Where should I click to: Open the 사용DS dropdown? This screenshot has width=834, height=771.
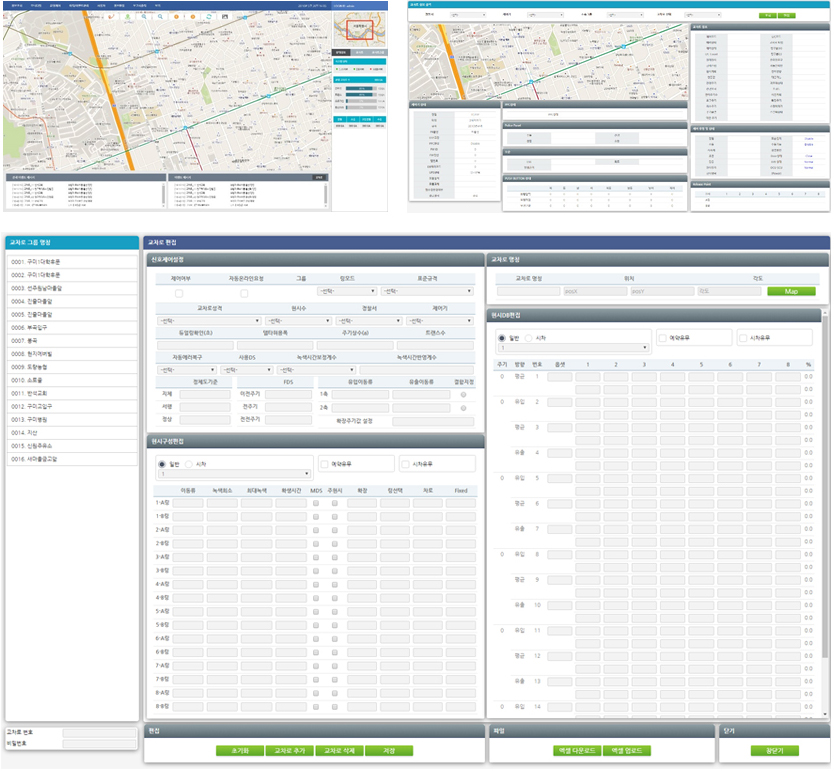pos(247,370)
